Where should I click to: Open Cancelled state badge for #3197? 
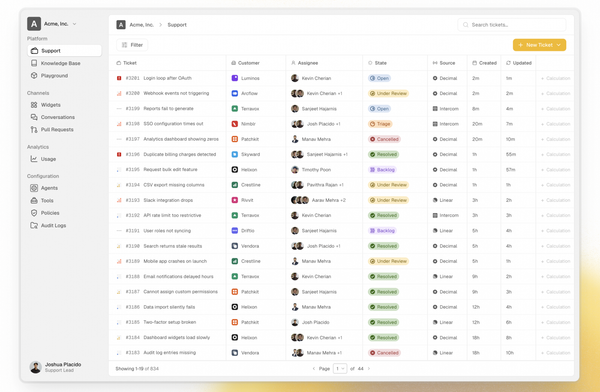385,139
